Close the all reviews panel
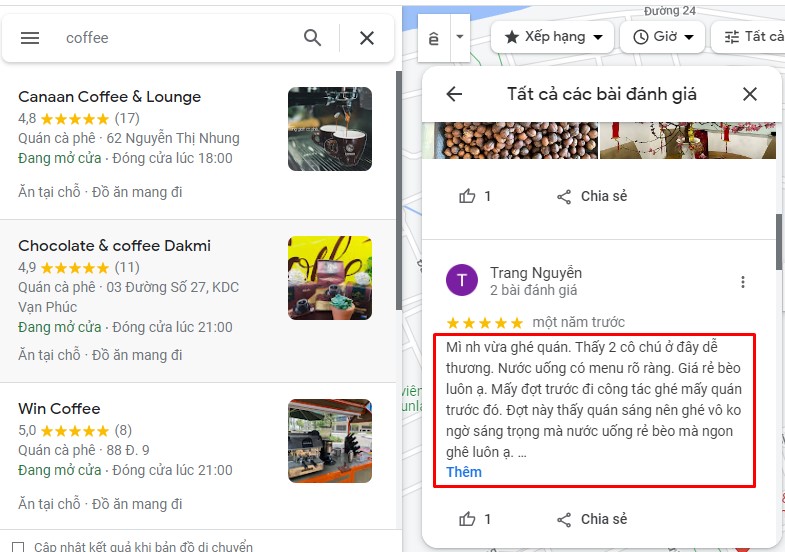 (x=750, y=94)
